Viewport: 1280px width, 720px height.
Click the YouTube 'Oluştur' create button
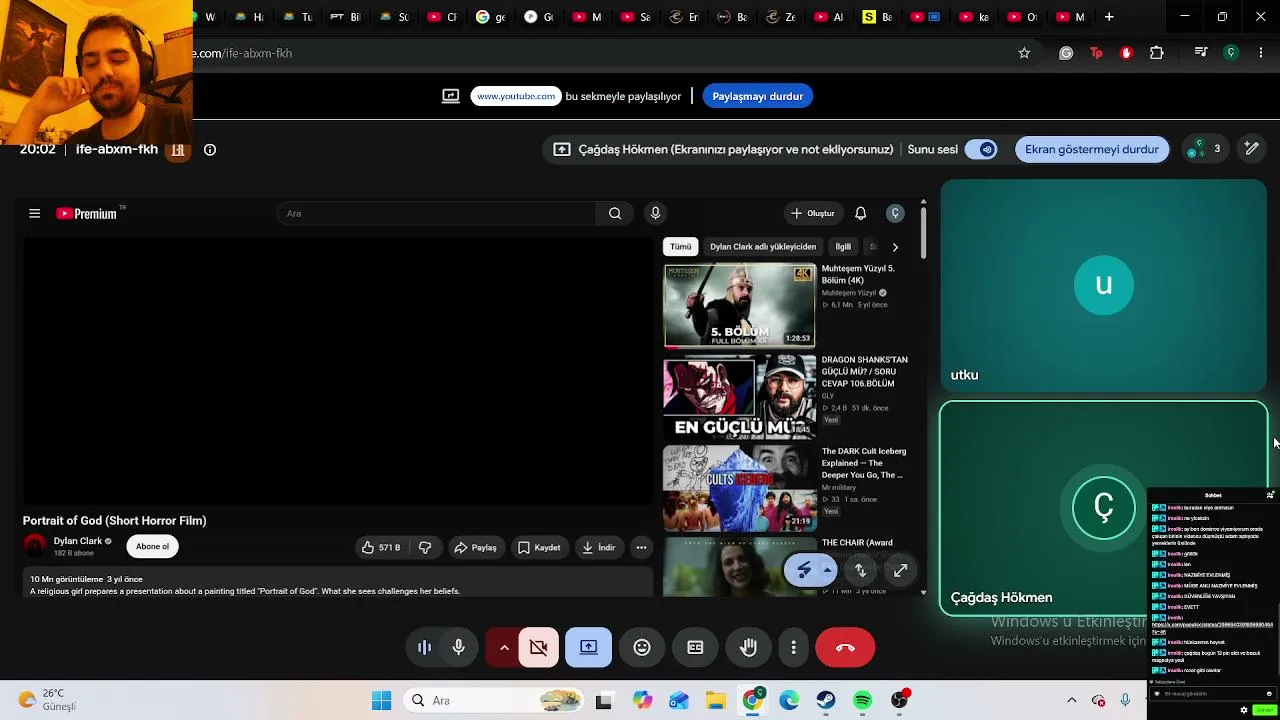(812, 213)
